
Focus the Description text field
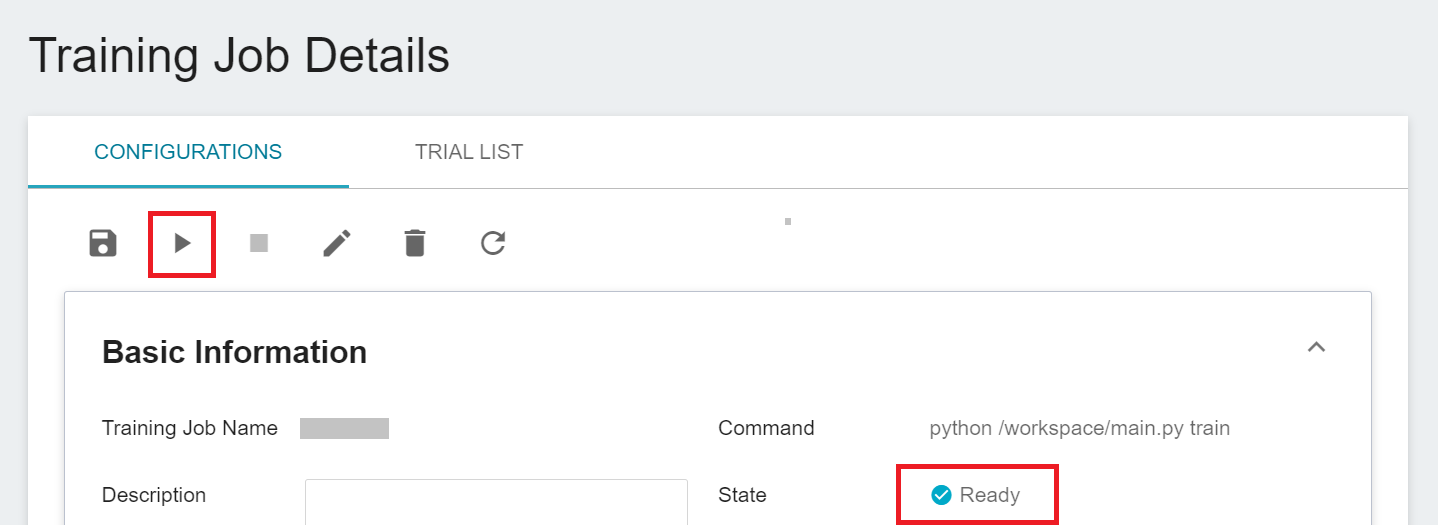click(x=496, y=502)
